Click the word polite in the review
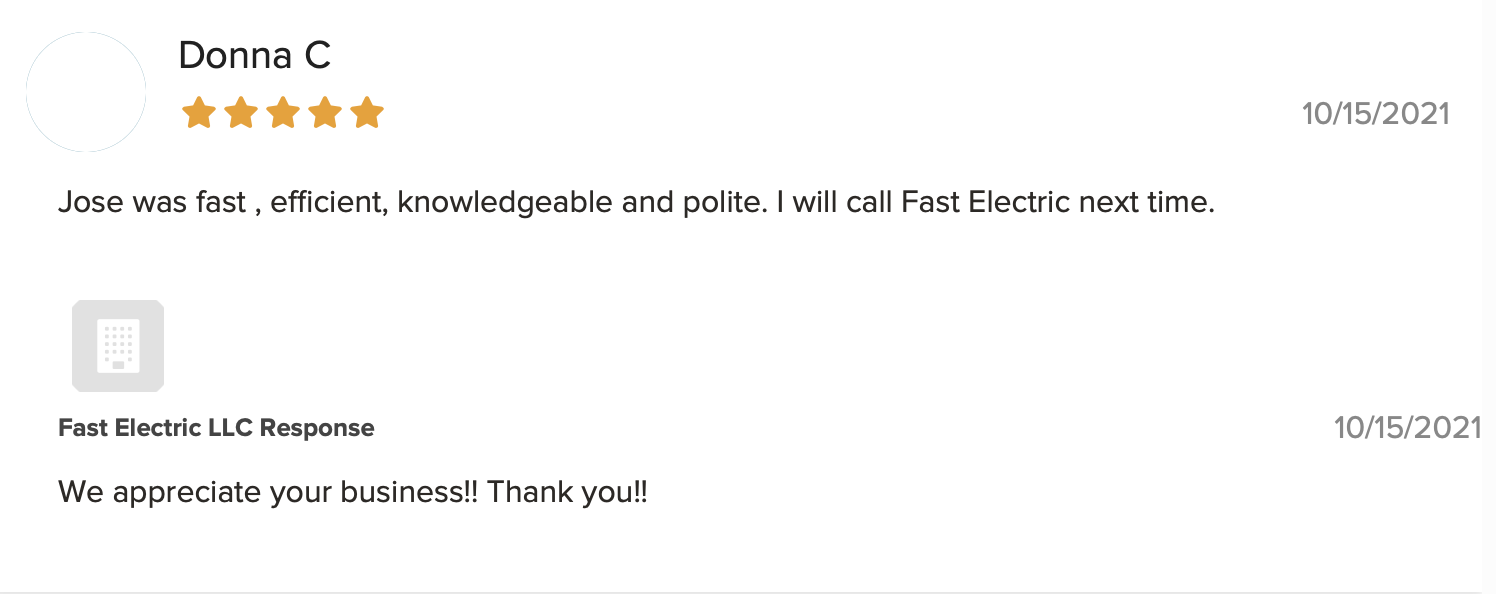1496x594 pixels. (x=711, y=203)
